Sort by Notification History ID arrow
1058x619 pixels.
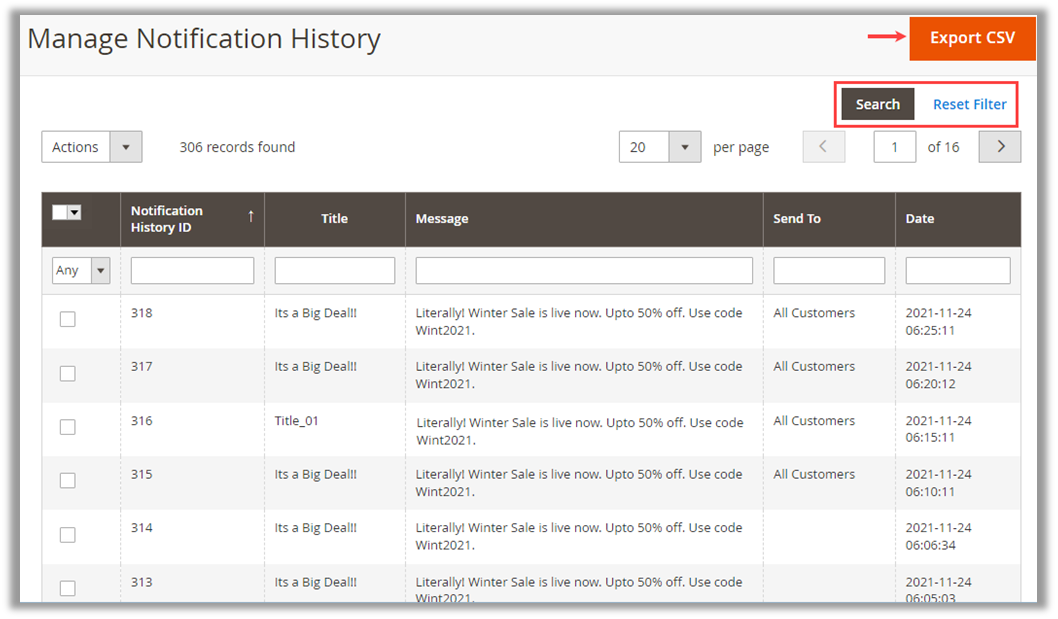250,216
